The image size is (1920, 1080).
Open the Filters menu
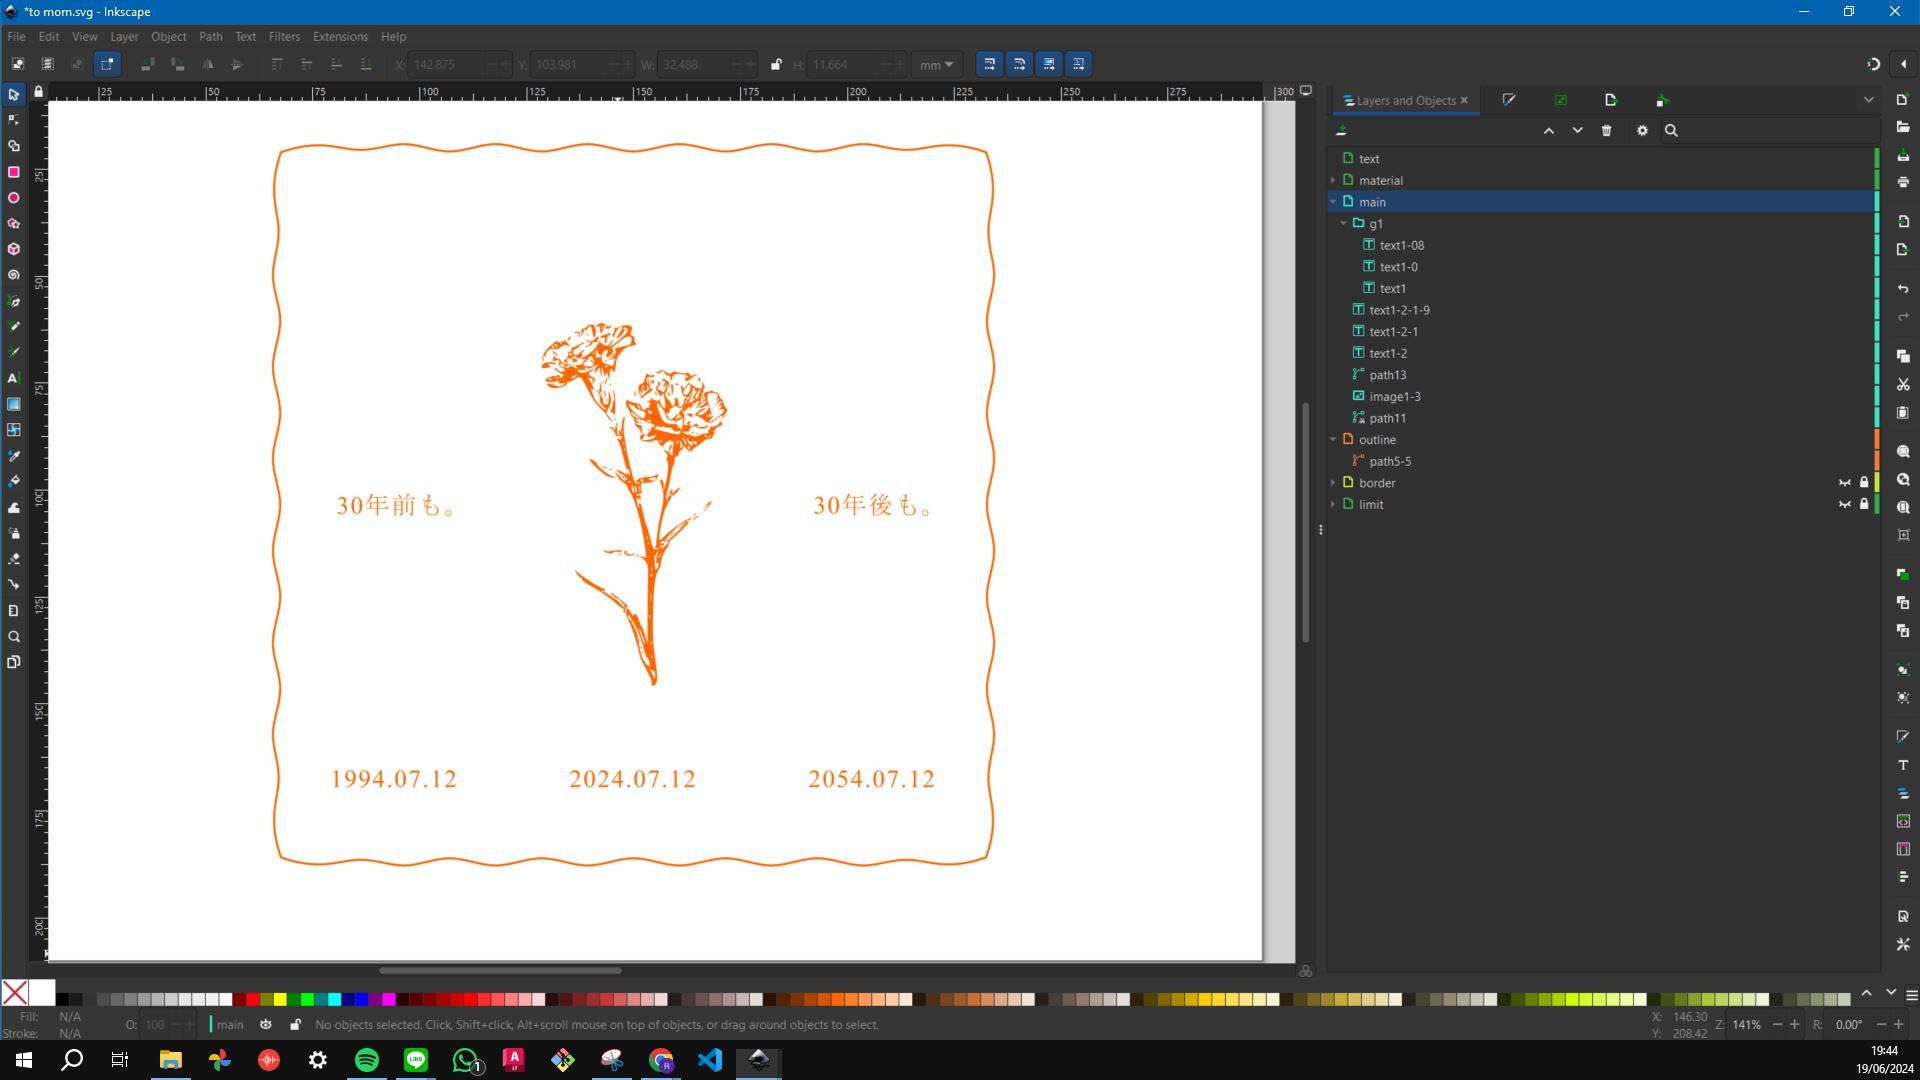284,36
